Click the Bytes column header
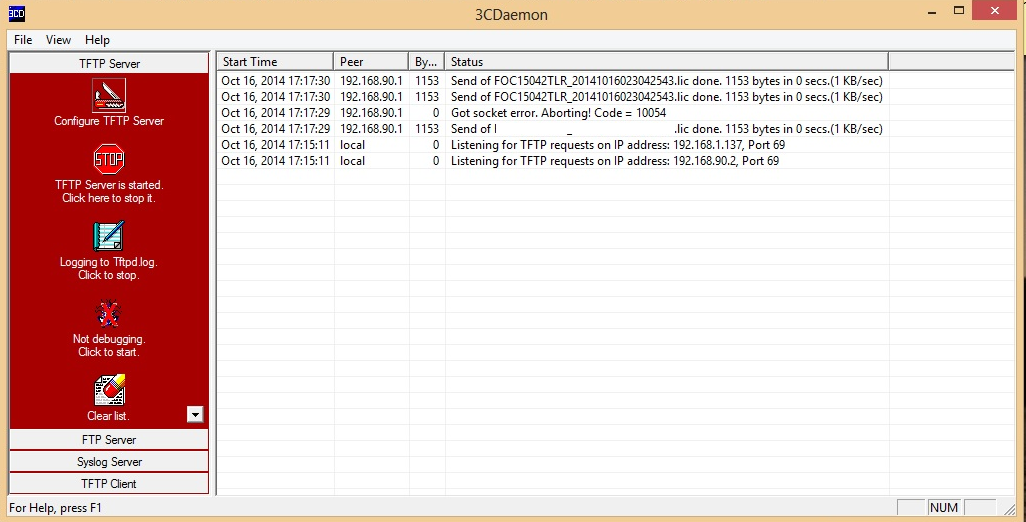The height and width of the screenshot is (522, 1026). (x=427, y=61)
